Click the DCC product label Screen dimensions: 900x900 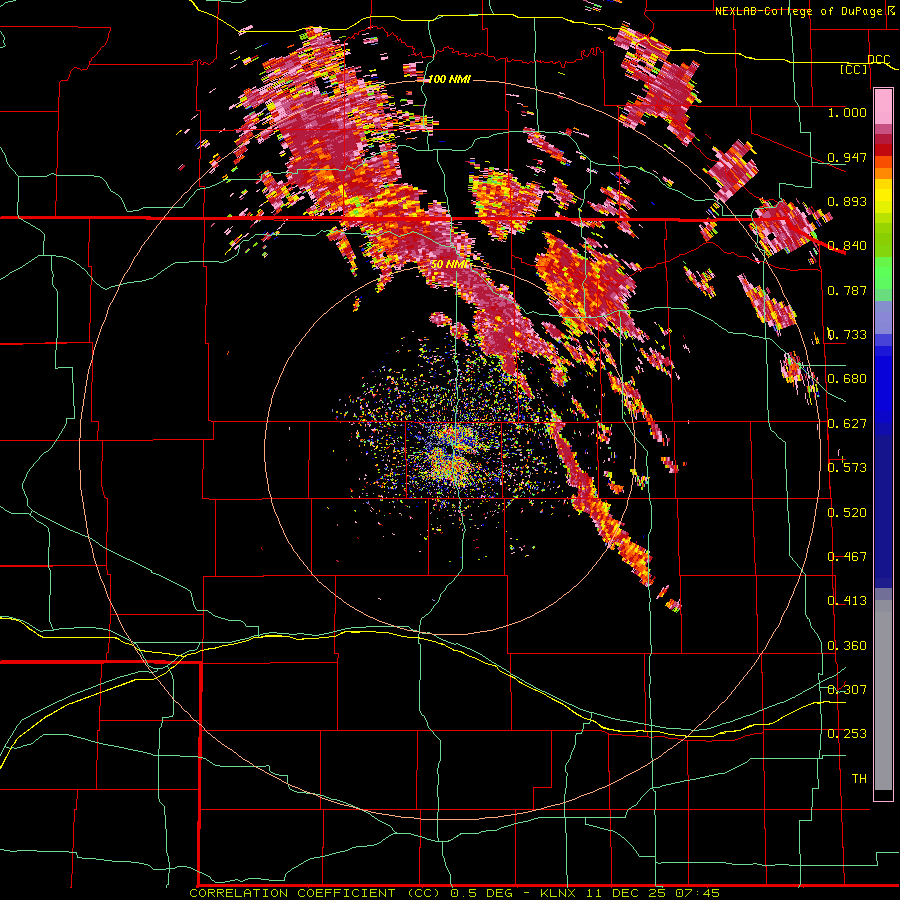click(878, 60)
